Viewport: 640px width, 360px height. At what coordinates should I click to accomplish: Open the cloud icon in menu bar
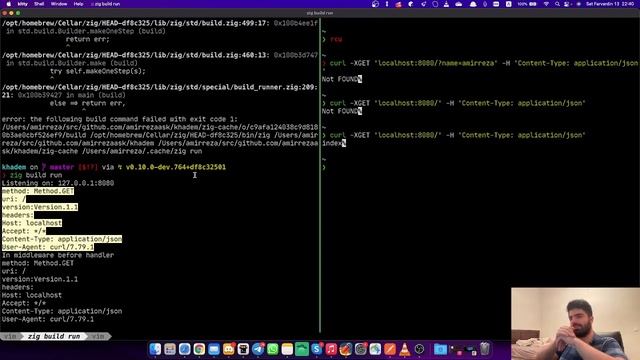(459, 4)
